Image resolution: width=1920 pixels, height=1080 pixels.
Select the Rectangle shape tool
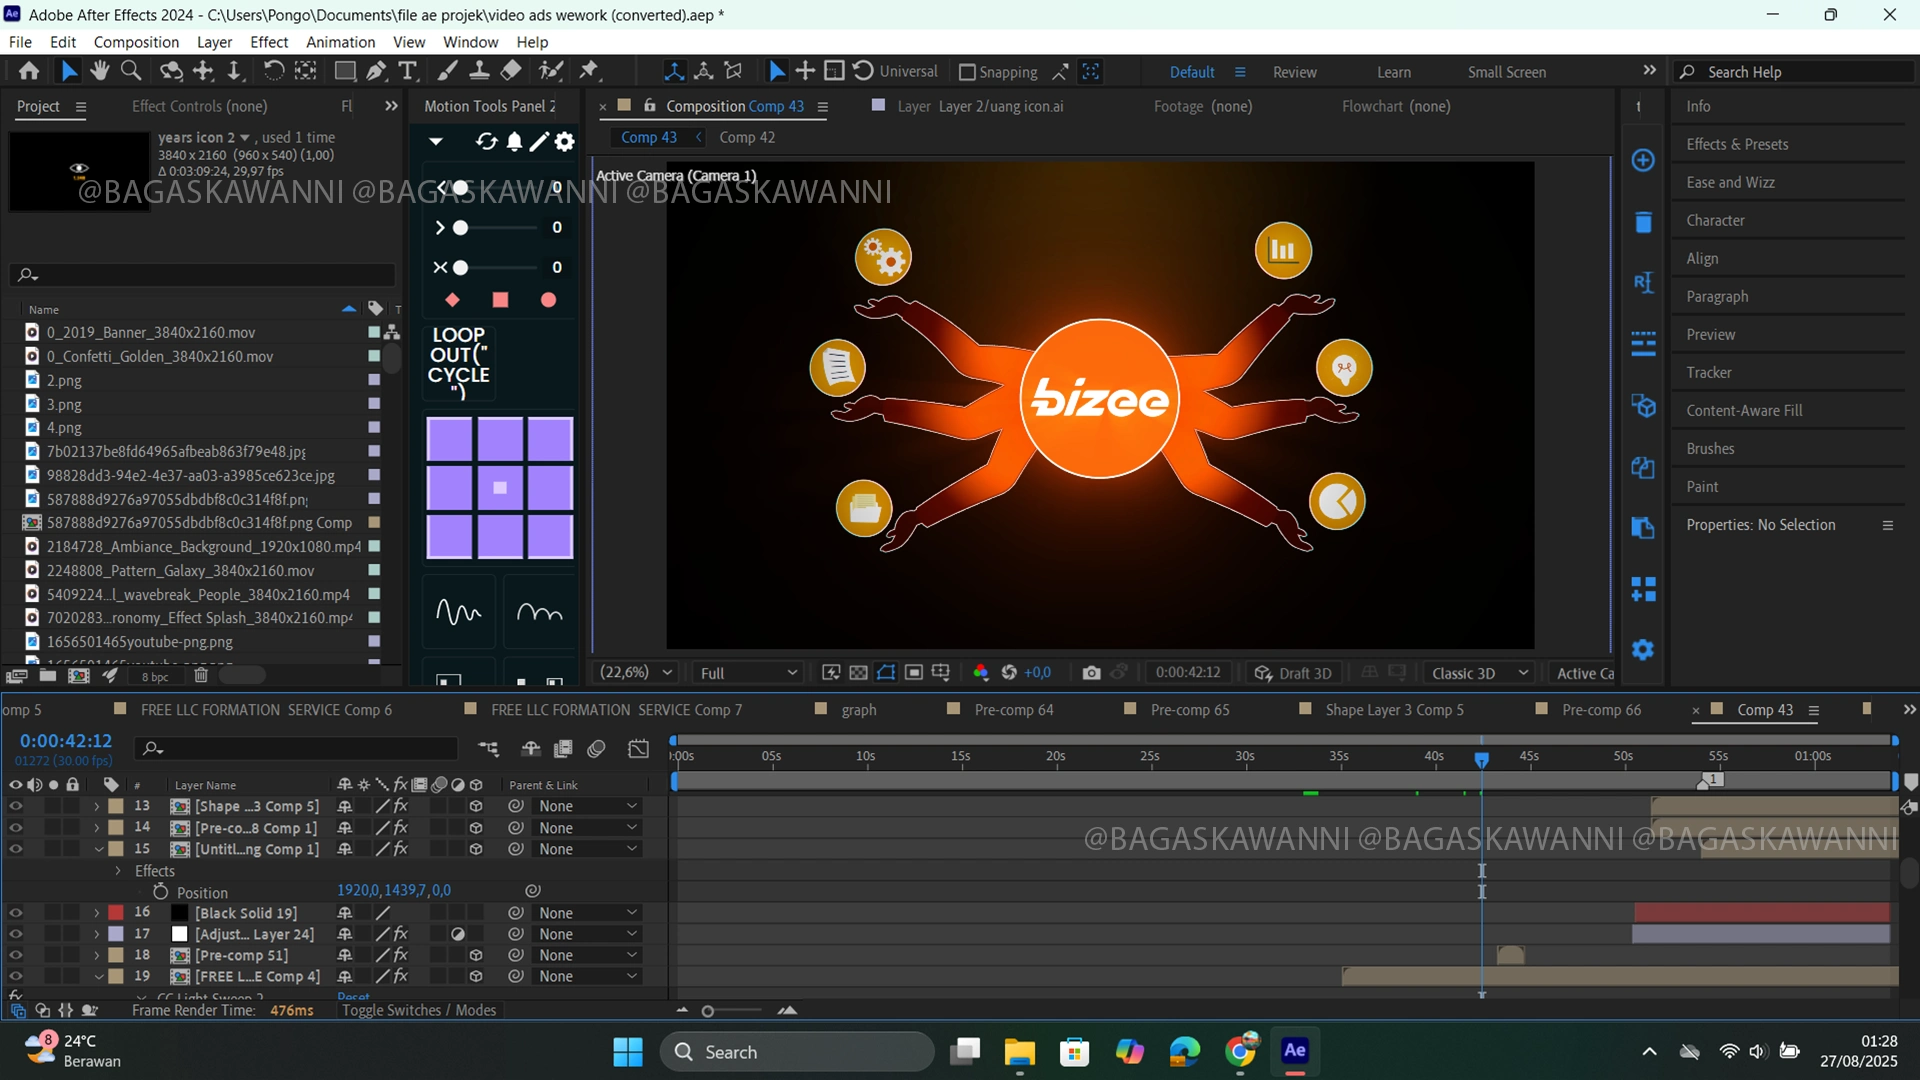345,71
